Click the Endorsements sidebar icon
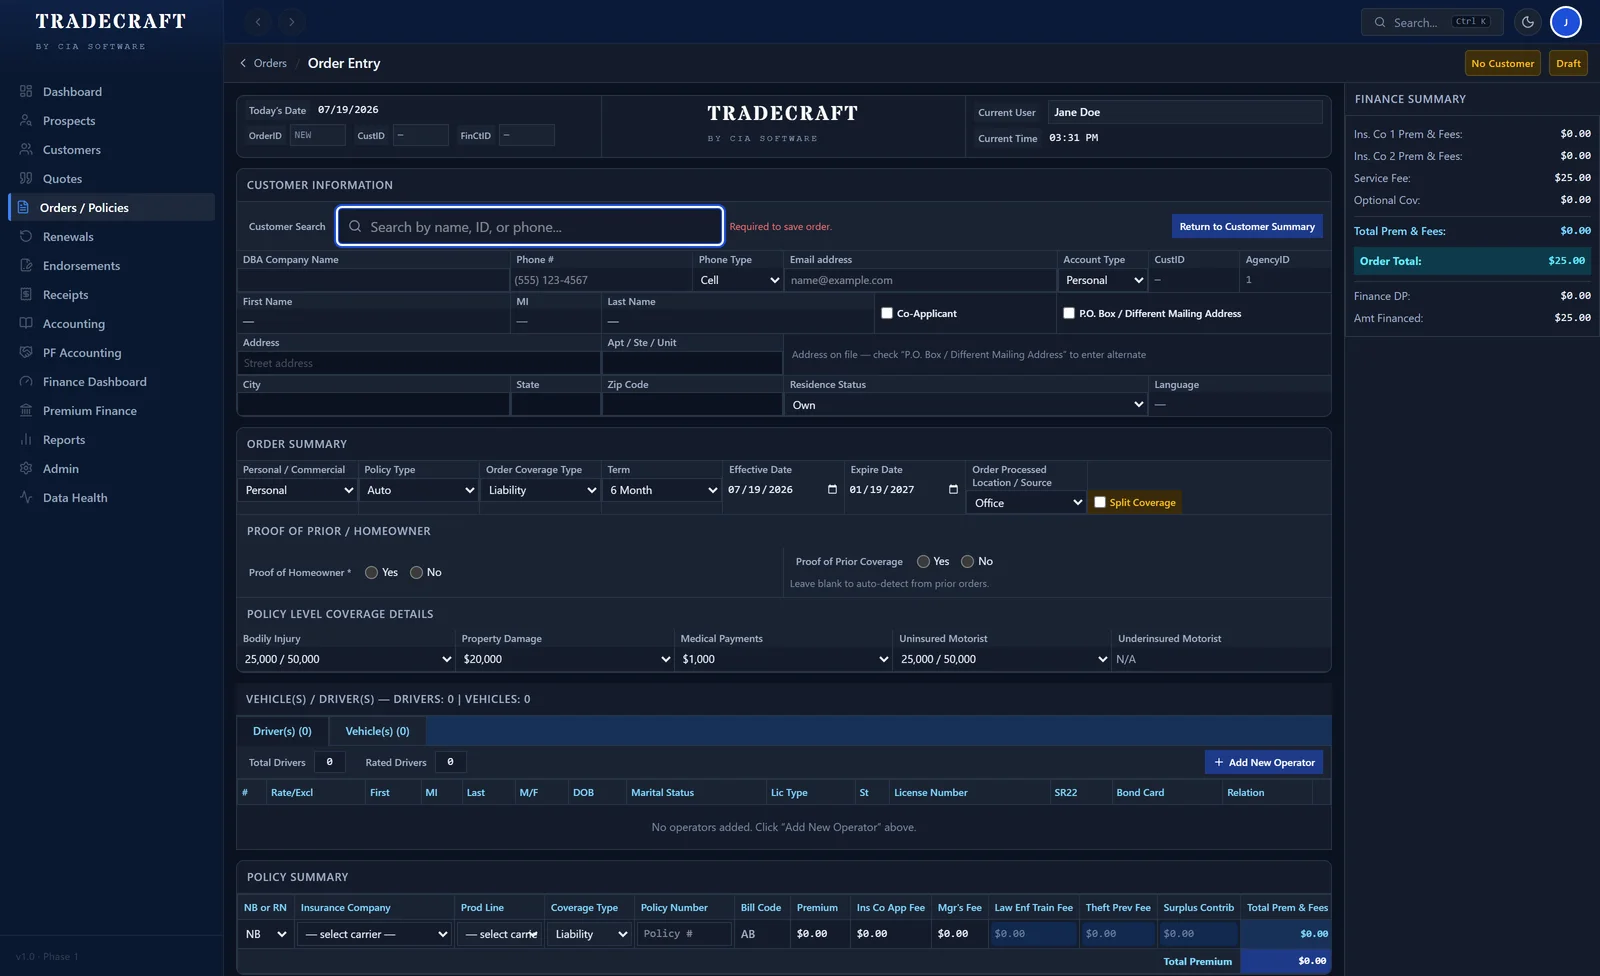Viewport: 1600px width, 976px height. (26, 265)
